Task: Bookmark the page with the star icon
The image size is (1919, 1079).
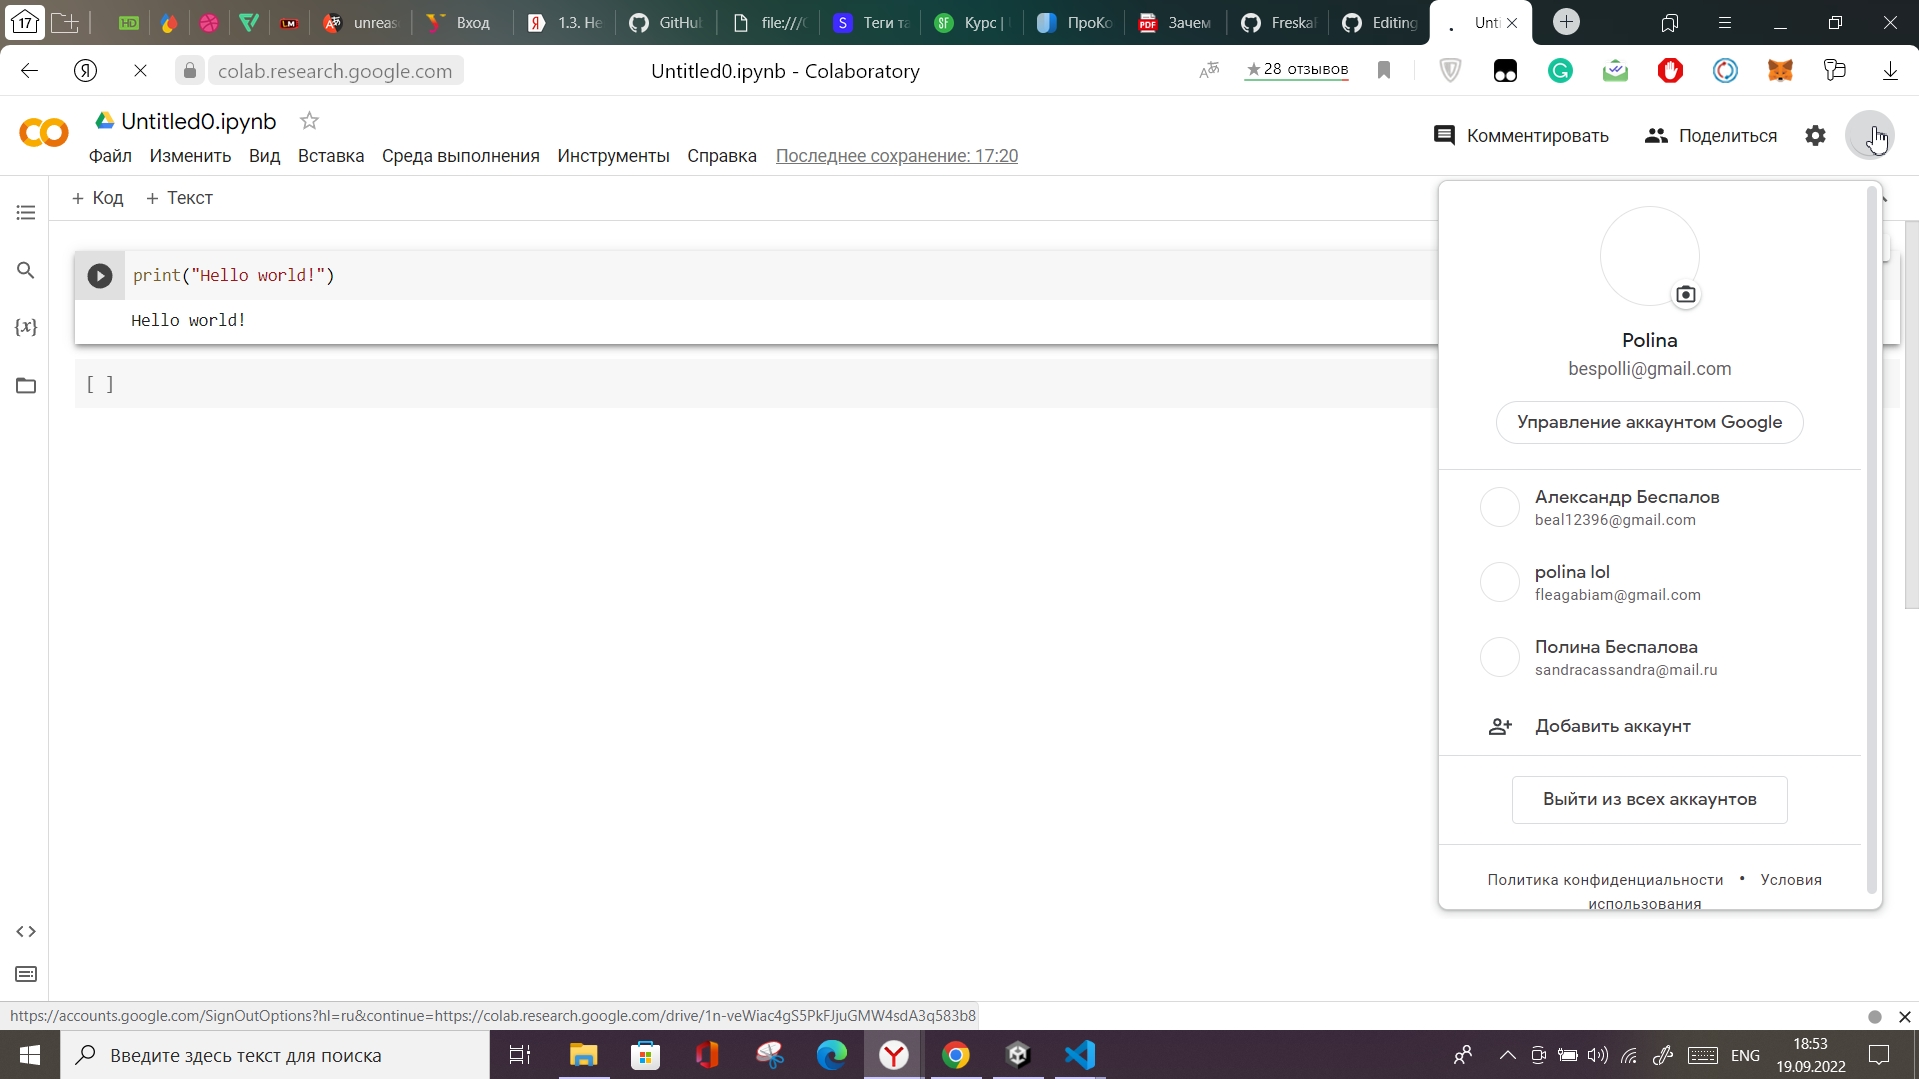Action: 1384,70
